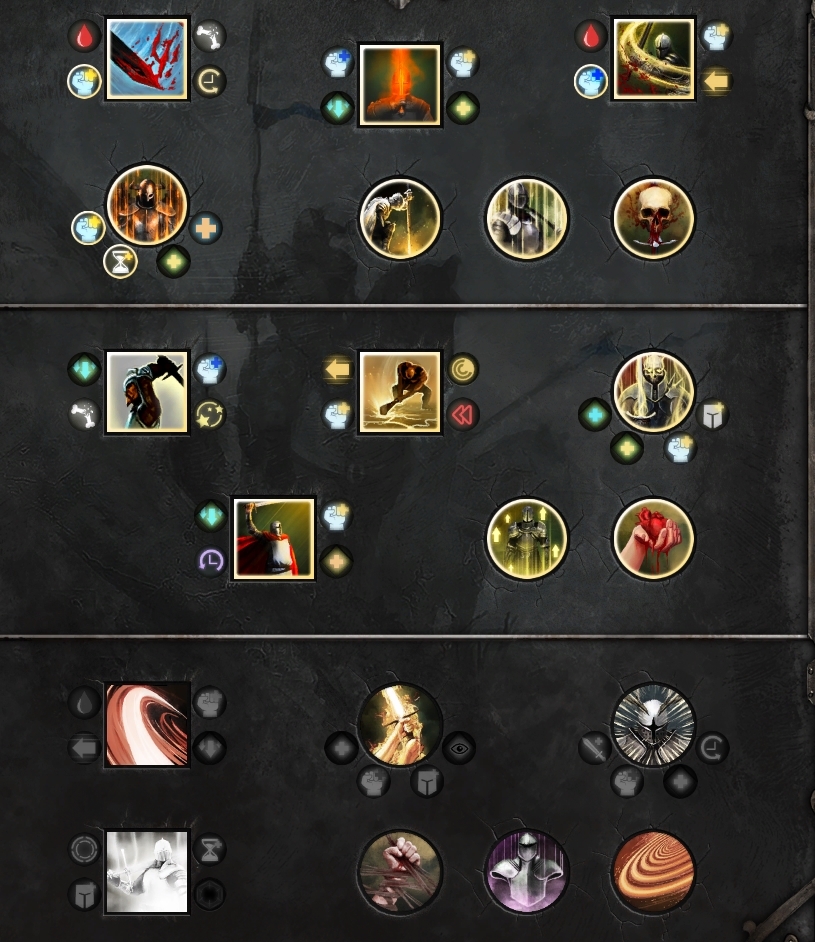Toggle the purple clock modifier beside the red-caped knight

211,561
